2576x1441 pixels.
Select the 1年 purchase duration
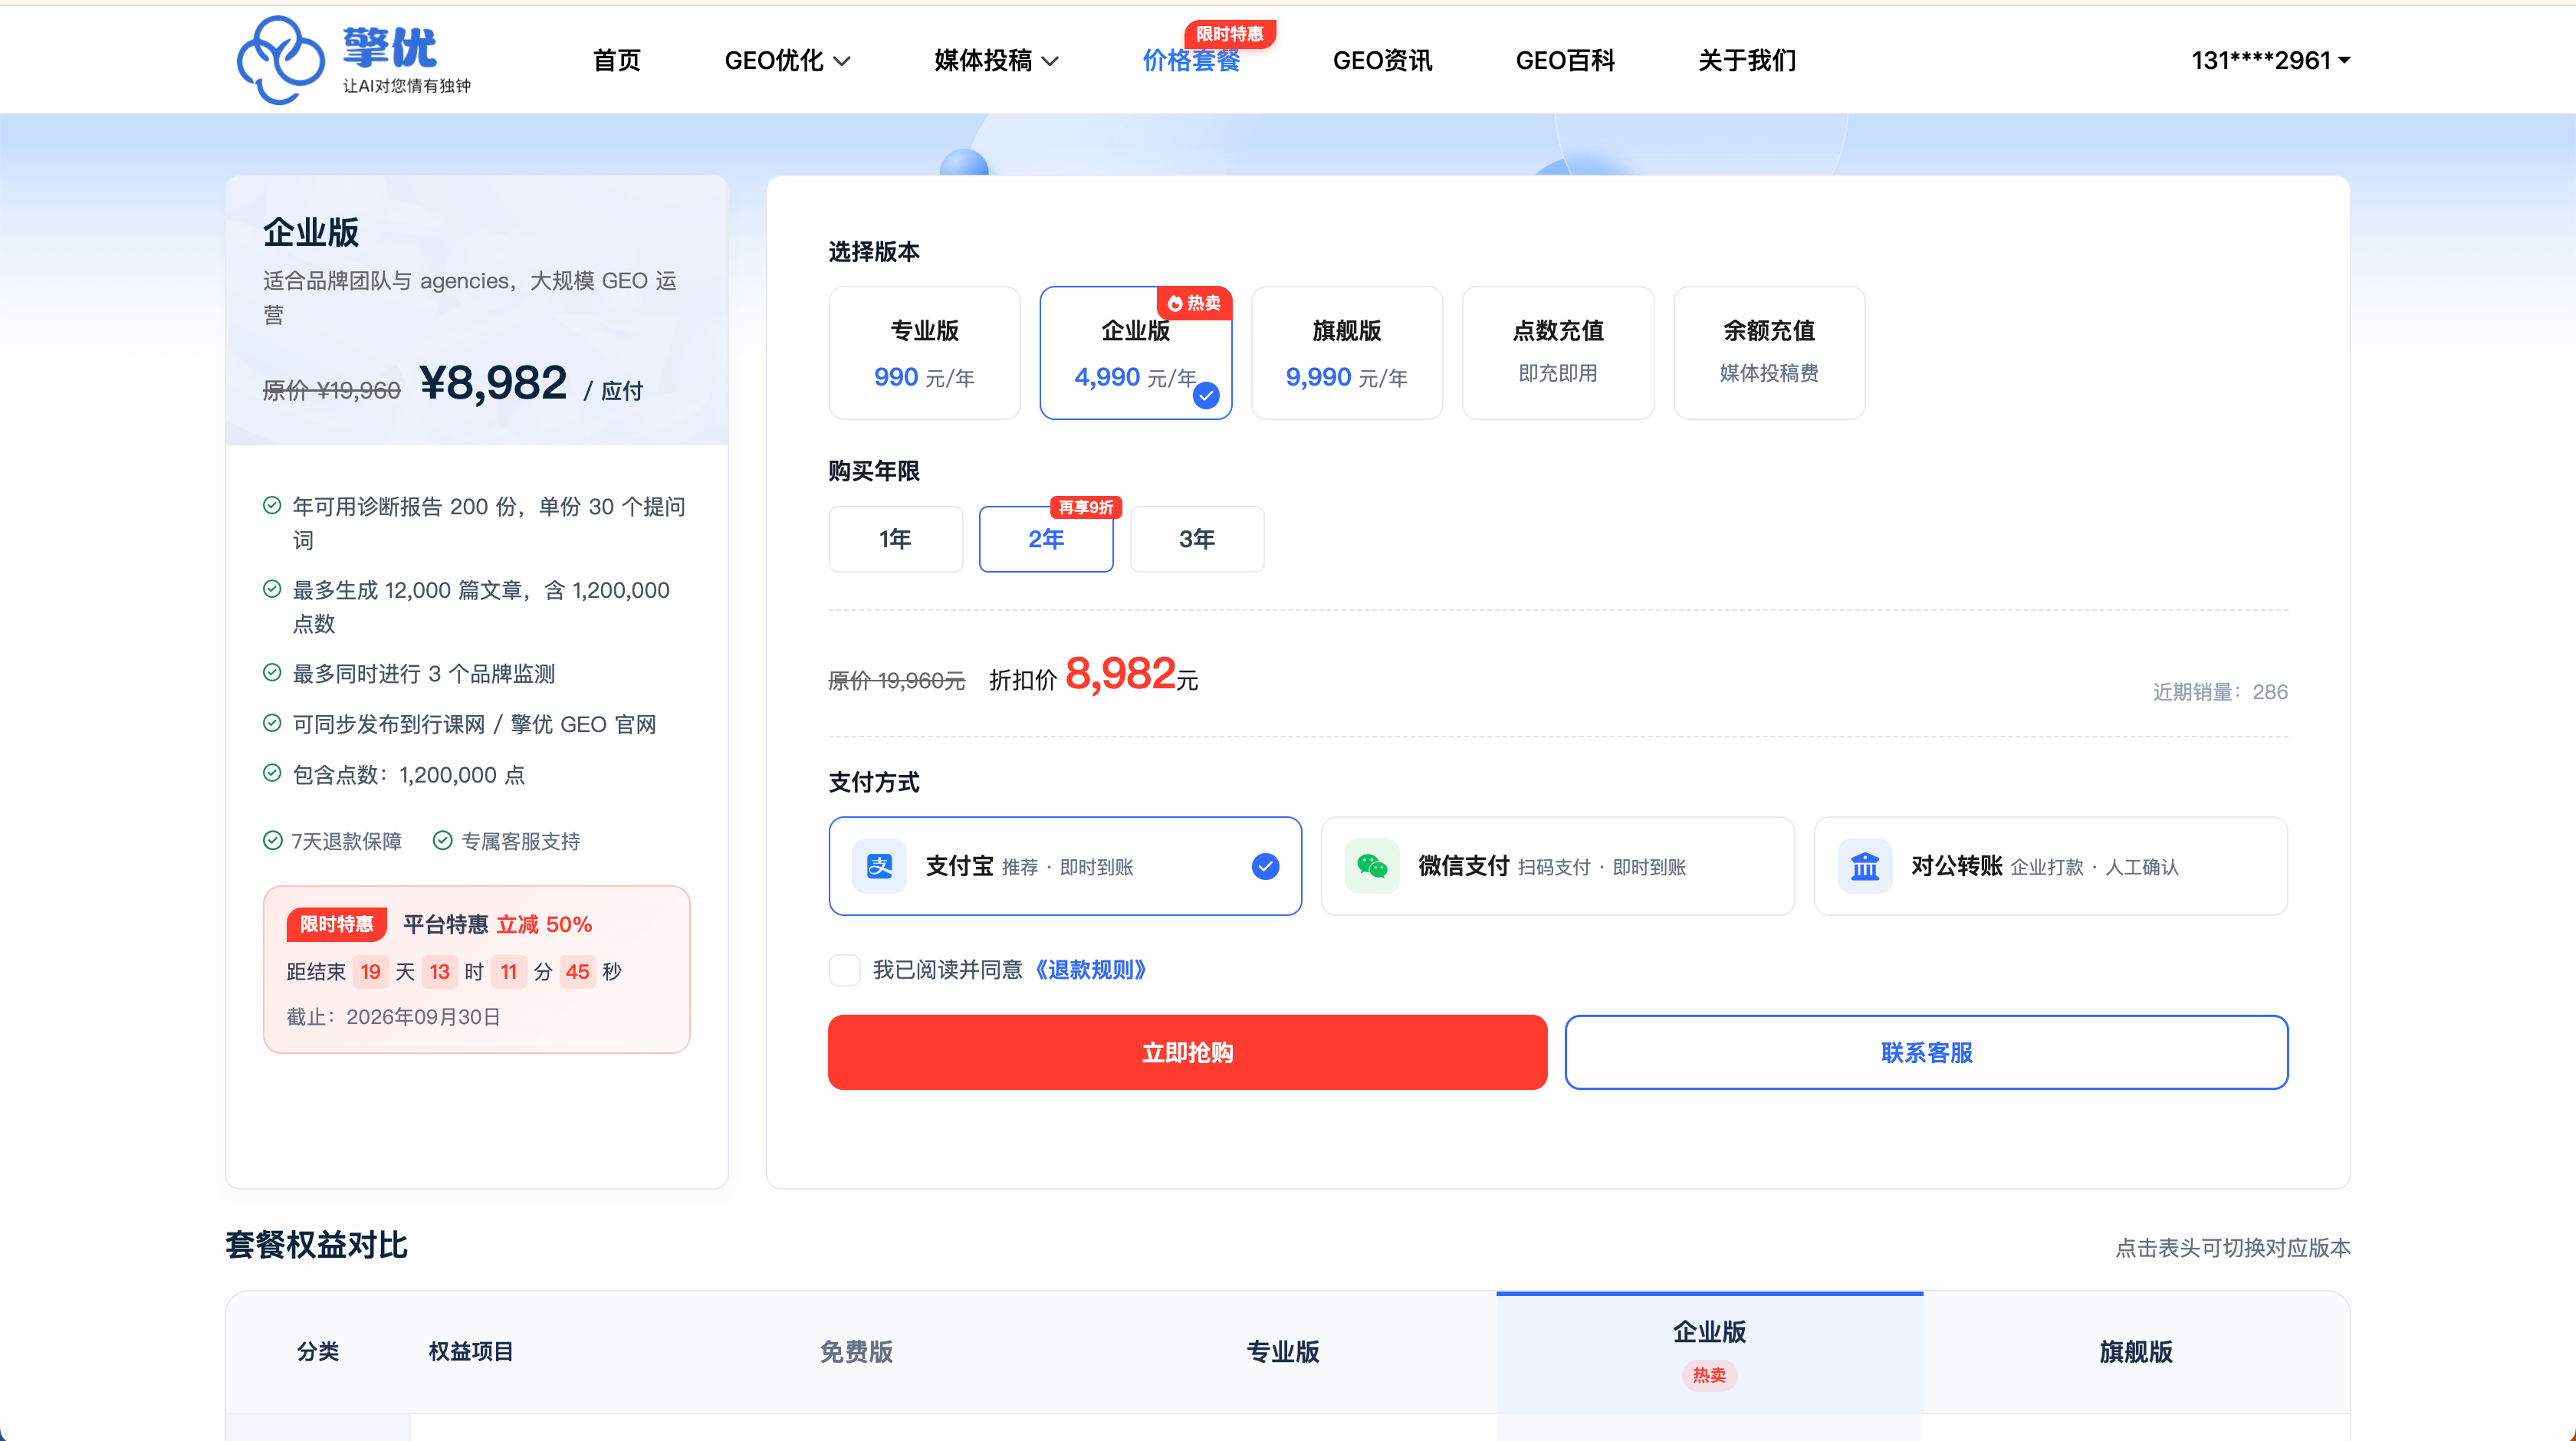pyautogui.click(x=895, y=539)
